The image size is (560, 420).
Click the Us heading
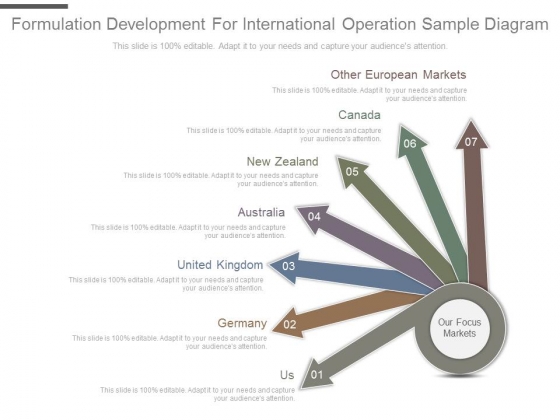pyautogui.click(x=287, y=375)
